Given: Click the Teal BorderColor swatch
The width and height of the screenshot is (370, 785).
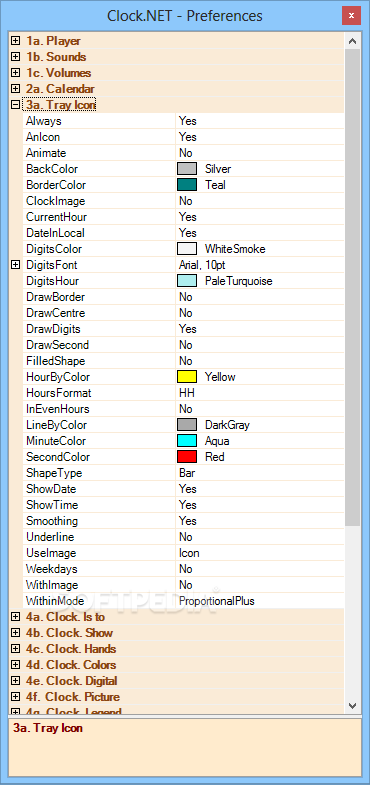Looking at the screenshot, I should point(187,185).
